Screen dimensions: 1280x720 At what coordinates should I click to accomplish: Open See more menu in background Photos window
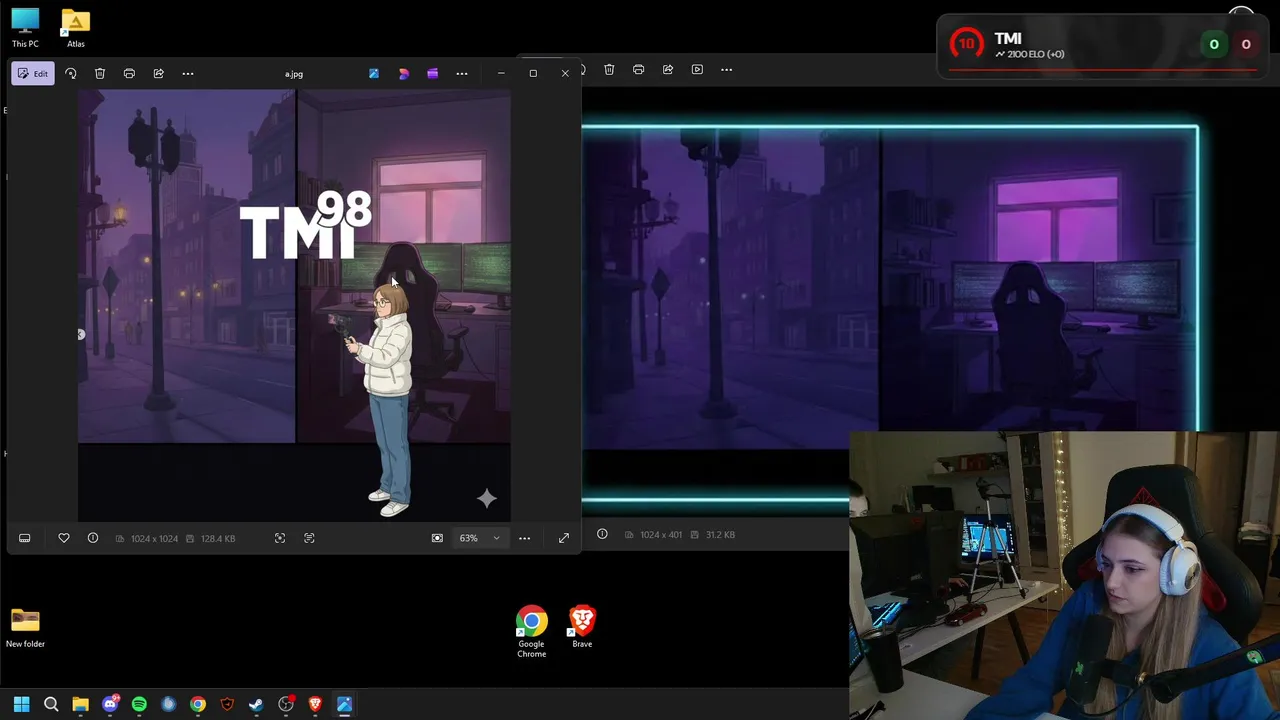coord(727,69)
